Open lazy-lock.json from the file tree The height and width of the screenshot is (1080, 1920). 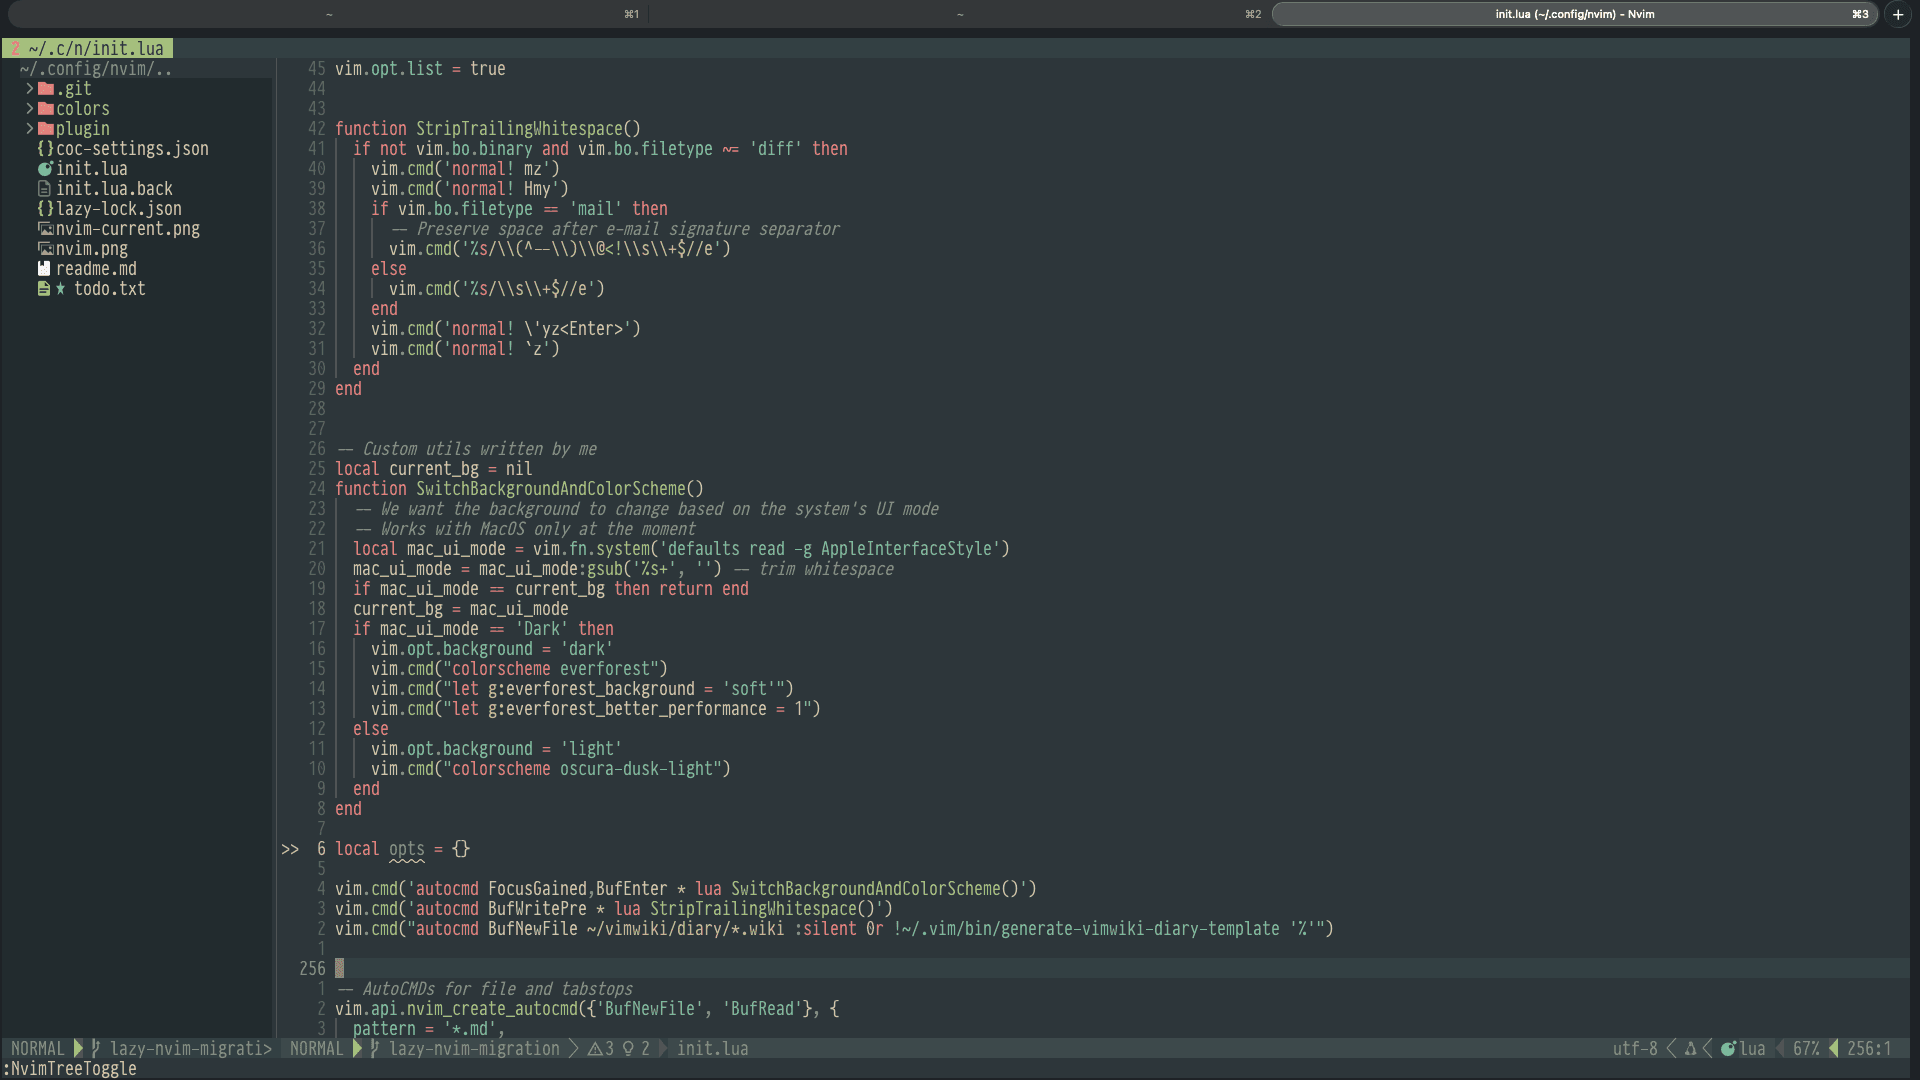(x=118, y=209)
